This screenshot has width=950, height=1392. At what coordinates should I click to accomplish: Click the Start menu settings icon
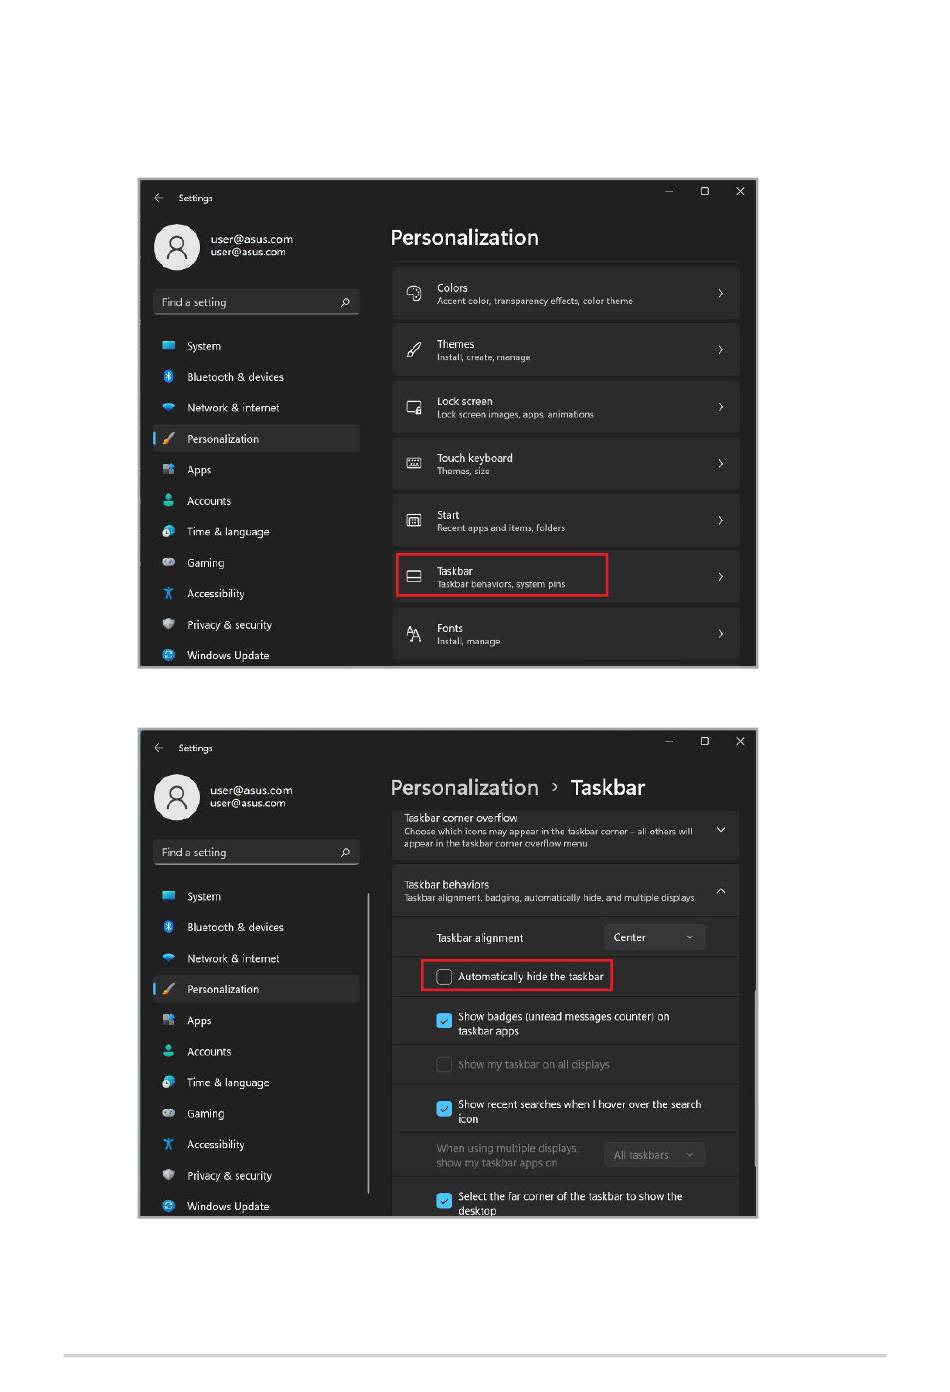pos(414,520)
